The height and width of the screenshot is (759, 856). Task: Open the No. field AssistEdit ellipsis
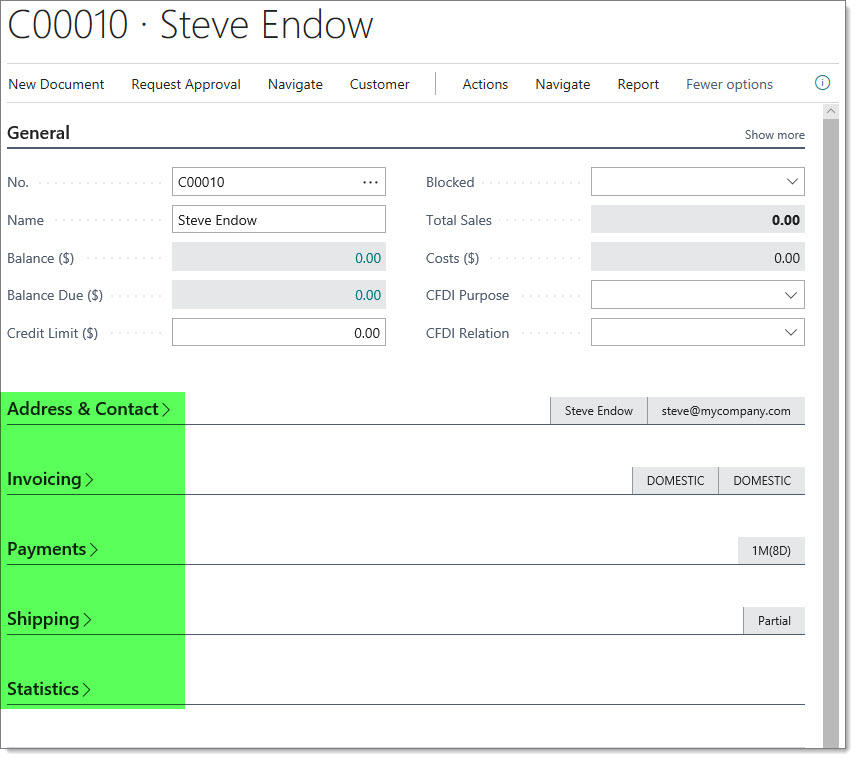(371, 181)
